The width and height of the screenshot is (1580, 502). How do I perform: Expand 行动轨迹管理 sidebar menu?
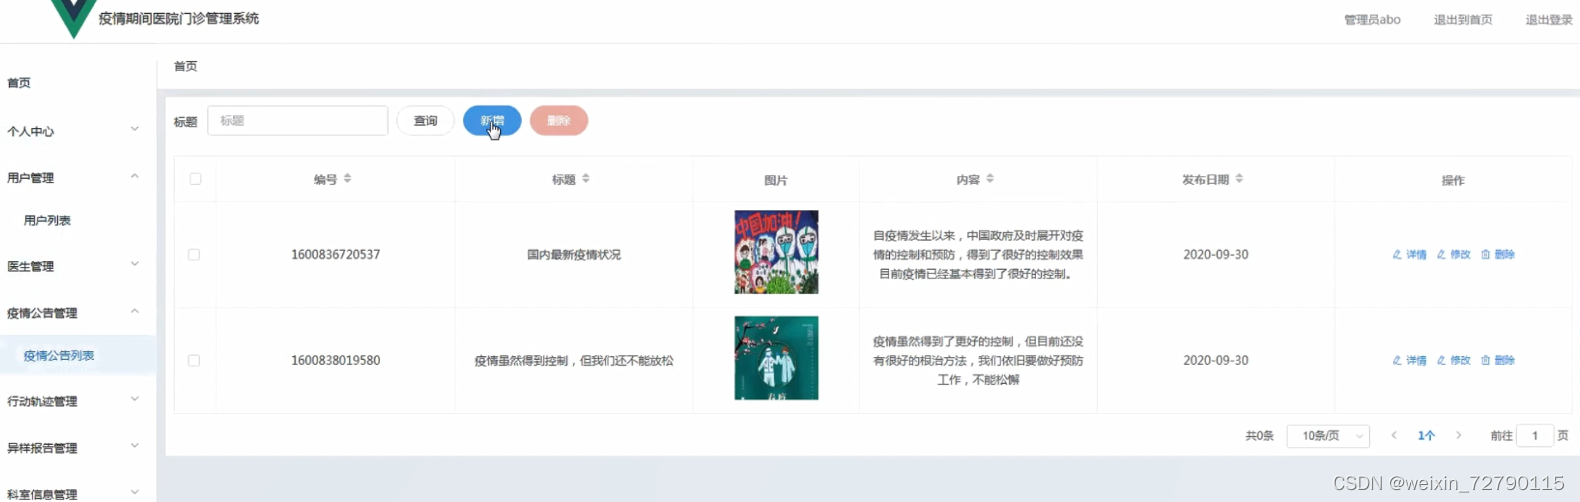pos(78,401)
